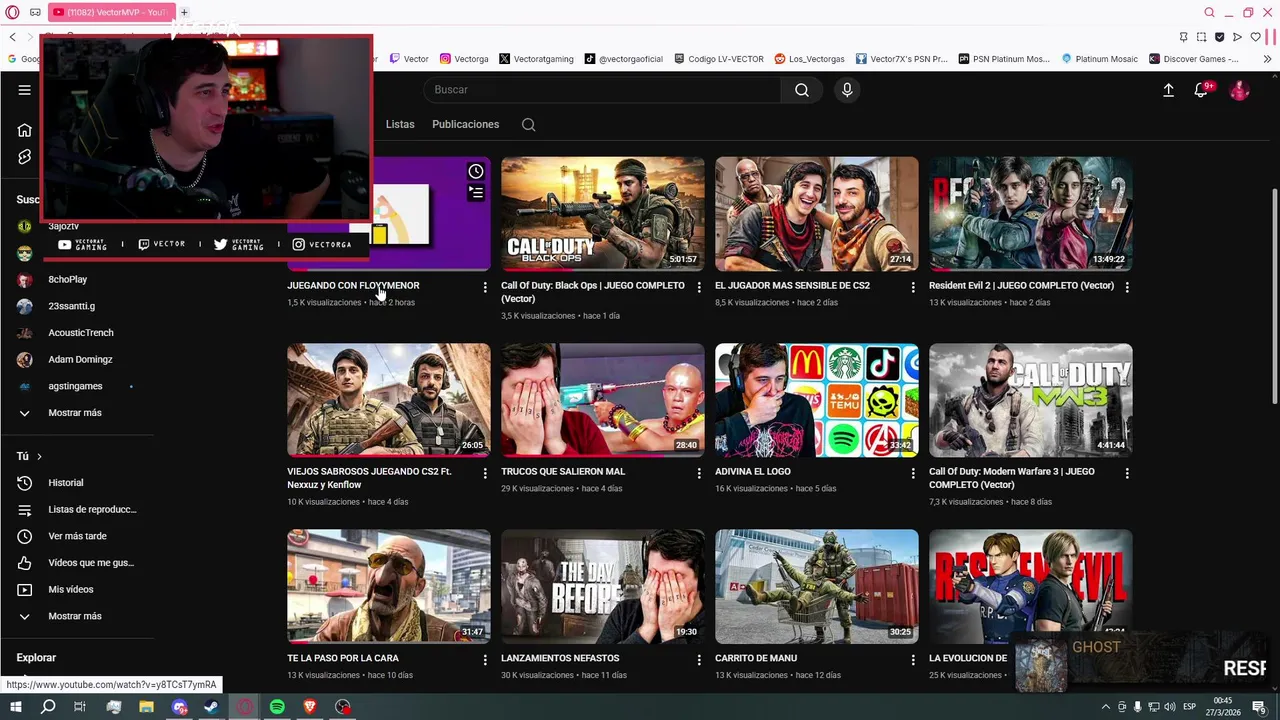The image size is (1280, 720).
Task: Play the ADIVINA EL LOGO thumbnail
Action: [x=817, y=400]
